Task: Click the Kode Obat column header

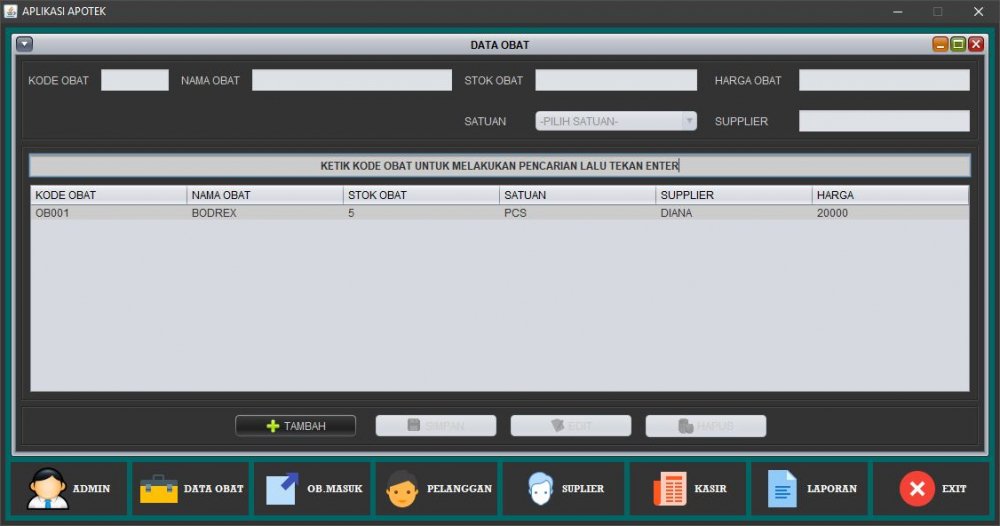Action: click(108, 195)
